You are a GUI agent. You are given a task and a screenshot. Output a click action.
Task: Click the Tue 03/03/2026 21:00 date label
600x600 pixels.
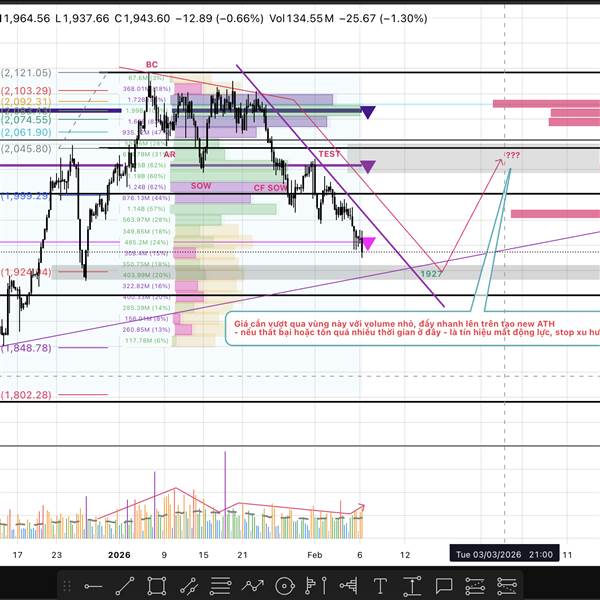pos(504,554)
